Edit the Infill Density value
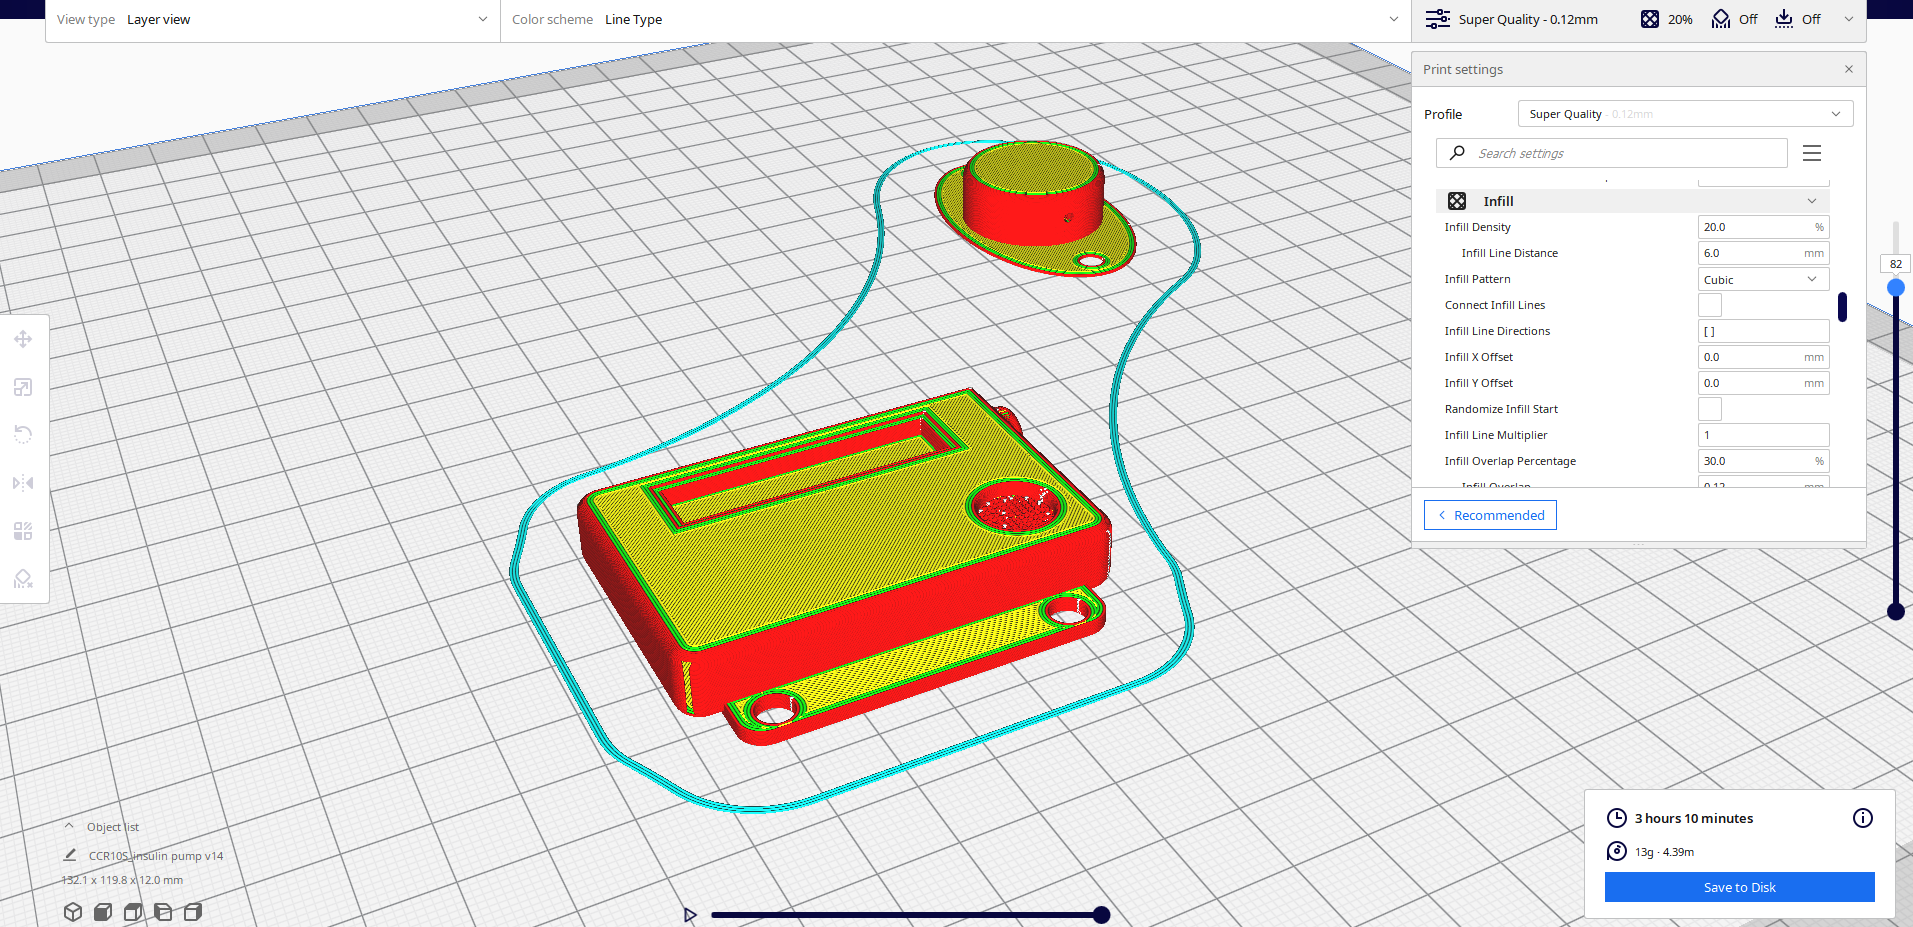The height and width of the screenshot is (927, 1913). (x=1763, y=227)
